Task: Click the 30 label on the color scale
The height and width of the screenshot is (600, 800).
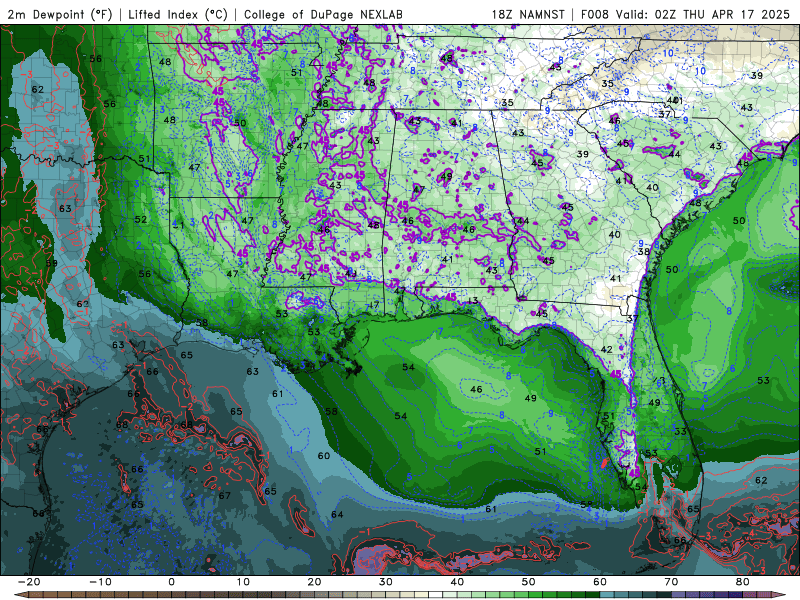Action: click(386, 582)
